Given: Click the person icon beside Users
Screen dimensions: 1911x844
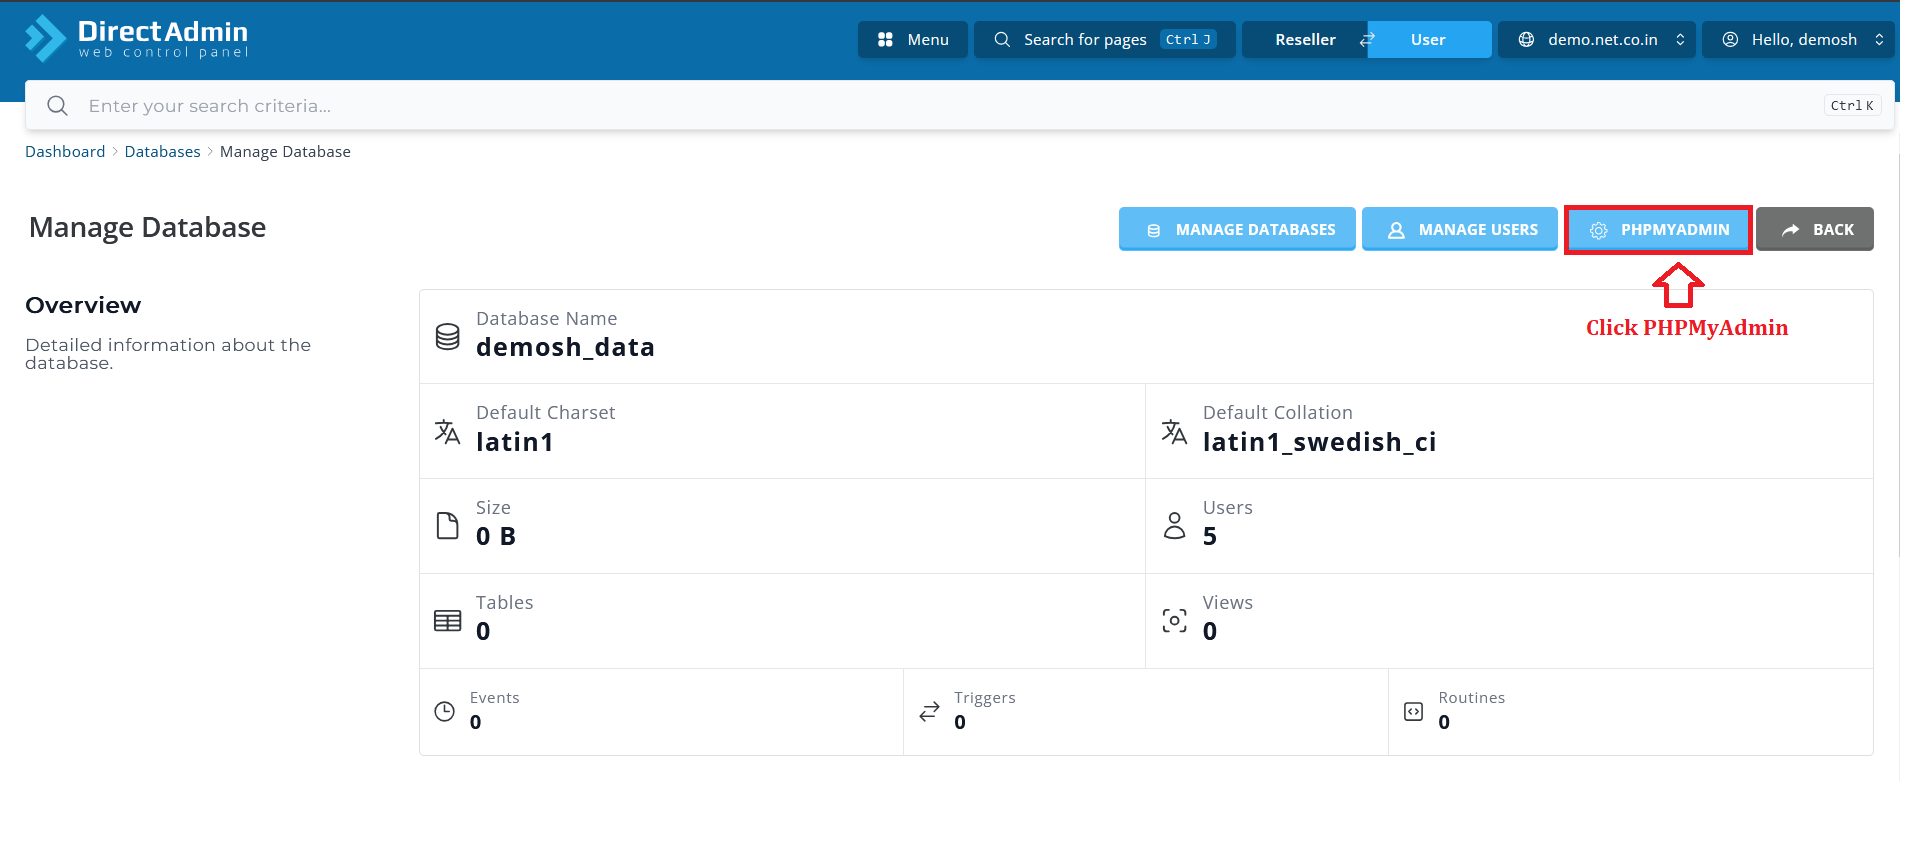Looking at the screenshot, I should (1175, 526).
